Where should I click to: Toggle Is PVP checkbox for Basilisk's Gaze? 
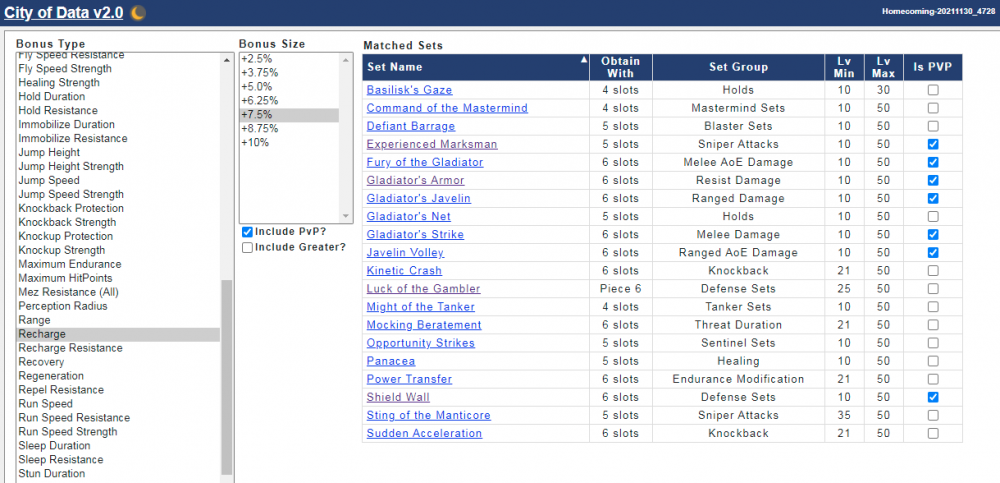click(x=932, y=90)
